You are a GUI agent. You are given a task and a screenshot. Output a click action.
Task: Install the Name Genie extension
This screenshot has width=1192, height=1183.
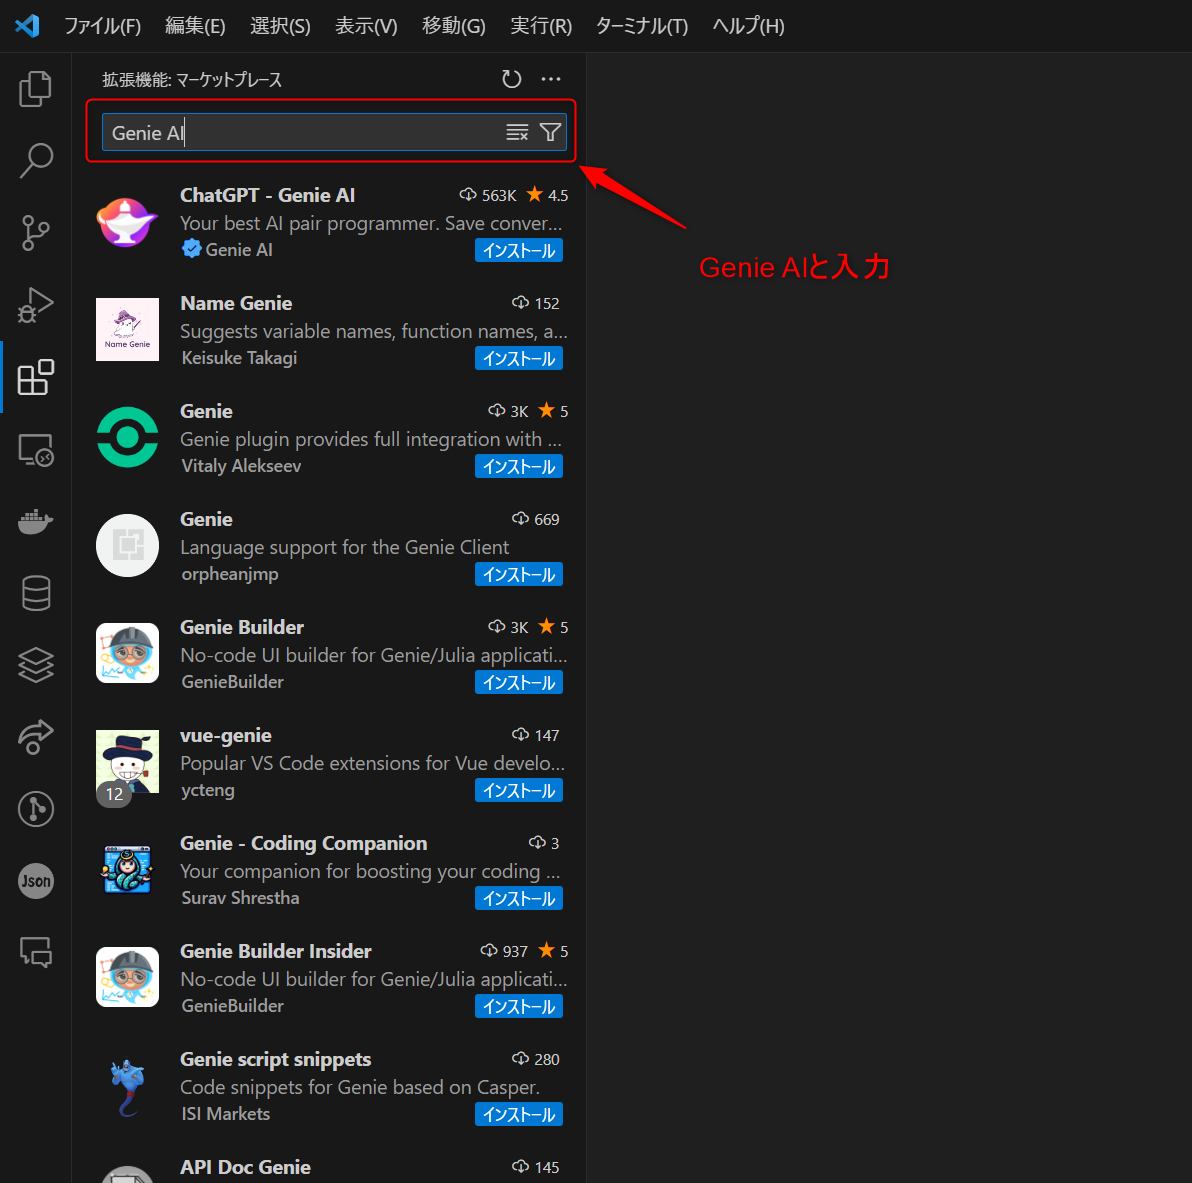(x=519, y=358)
